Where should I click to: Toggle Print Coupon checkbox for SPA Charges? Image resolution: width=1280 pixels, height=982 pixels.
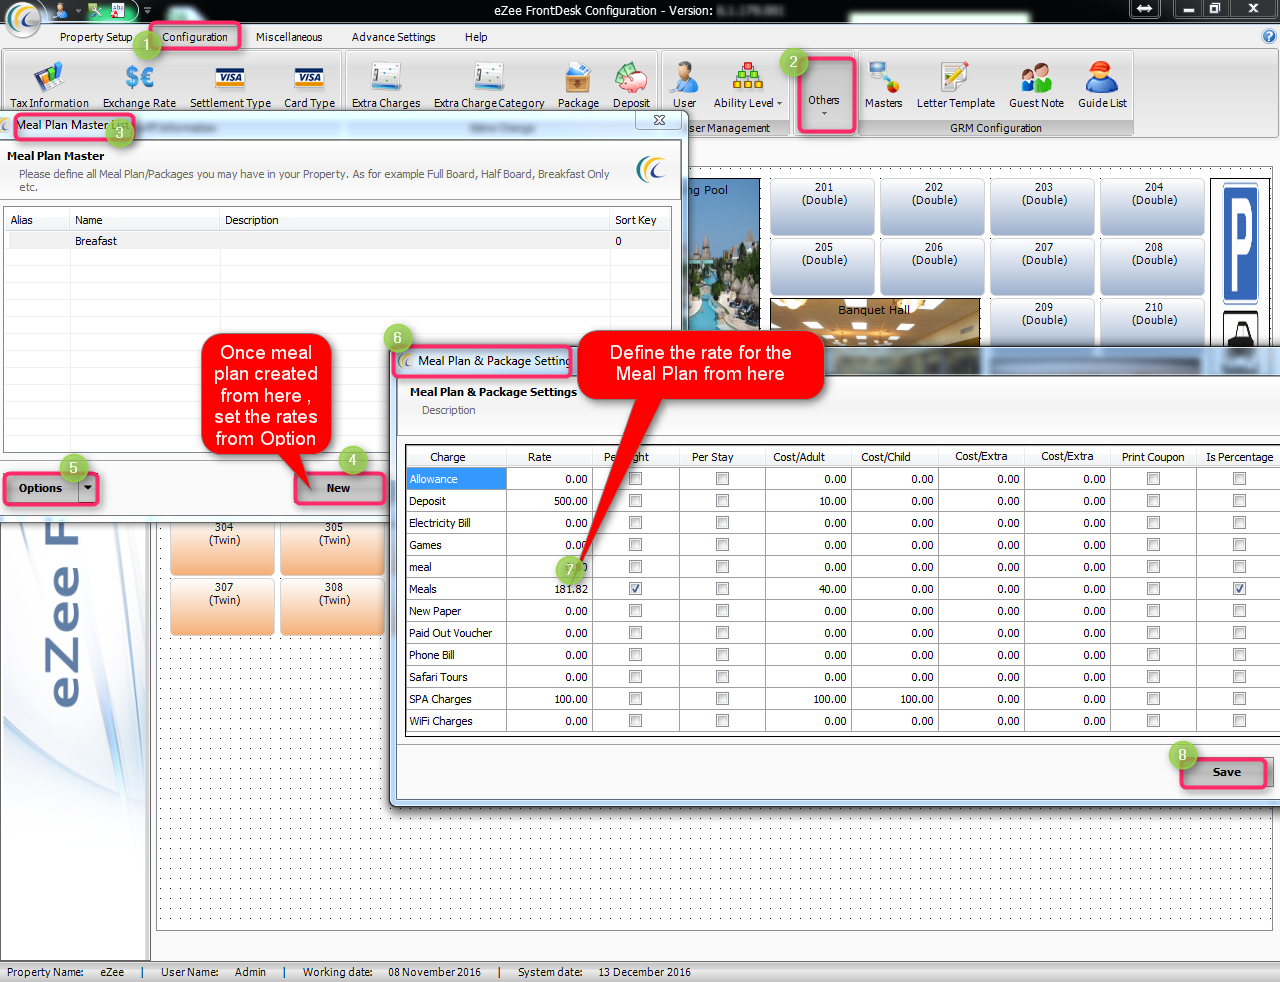(x=1153, y=699)
